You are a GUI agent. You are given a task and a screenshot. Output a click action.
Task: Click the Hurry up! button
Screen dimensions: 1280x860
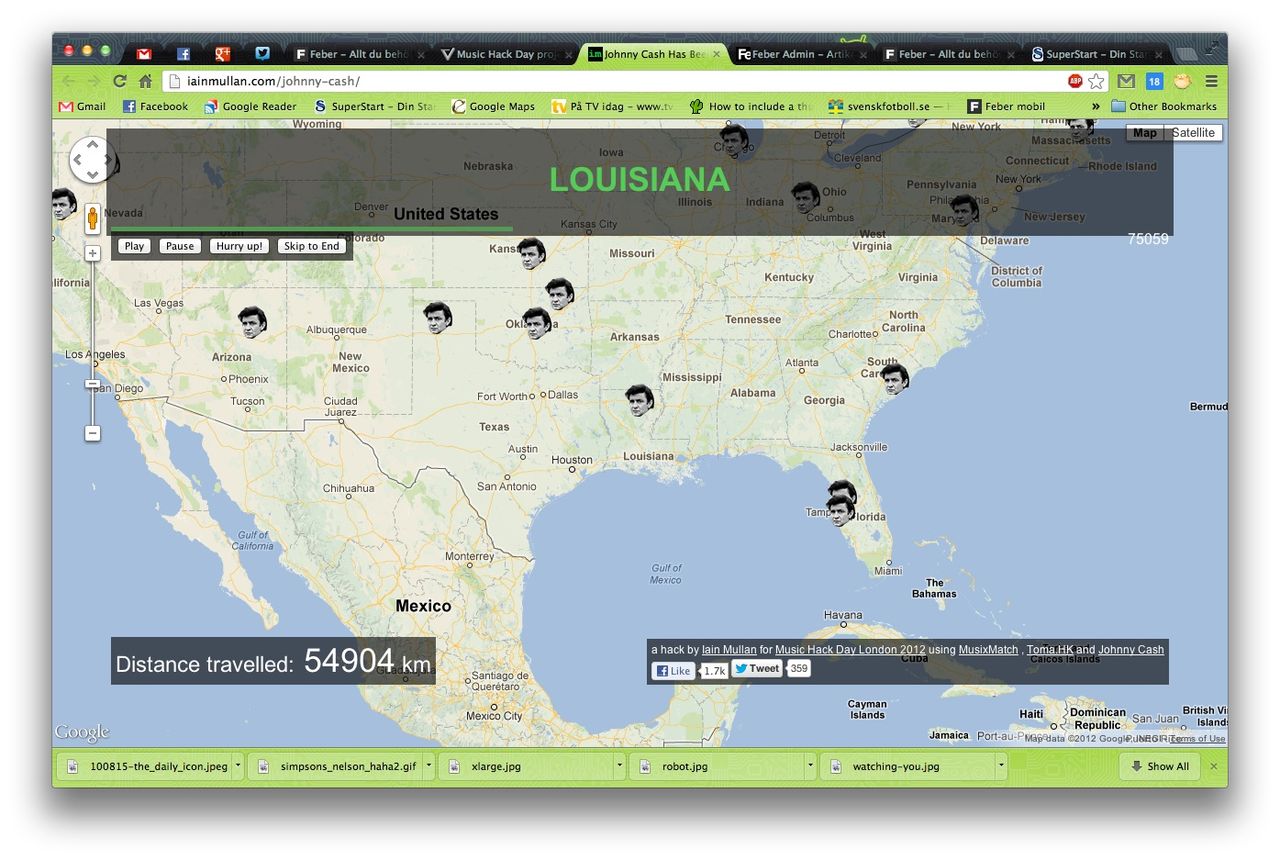pyautogui.click(x=240, y=246)
